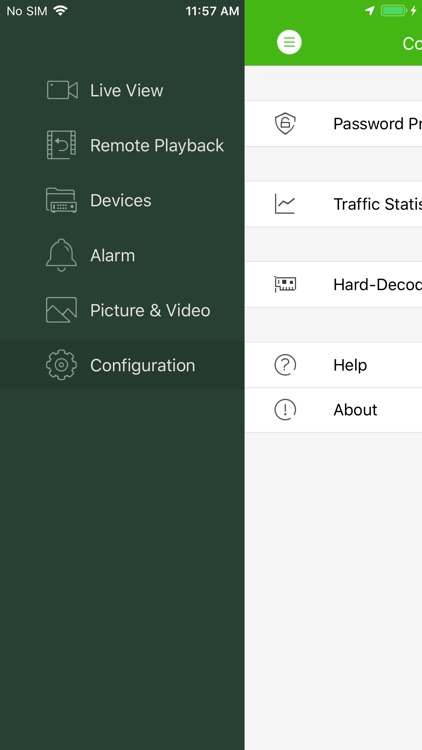Tap the About exclamation icon
The image size is (422, 750).
[x=285, y=410]
